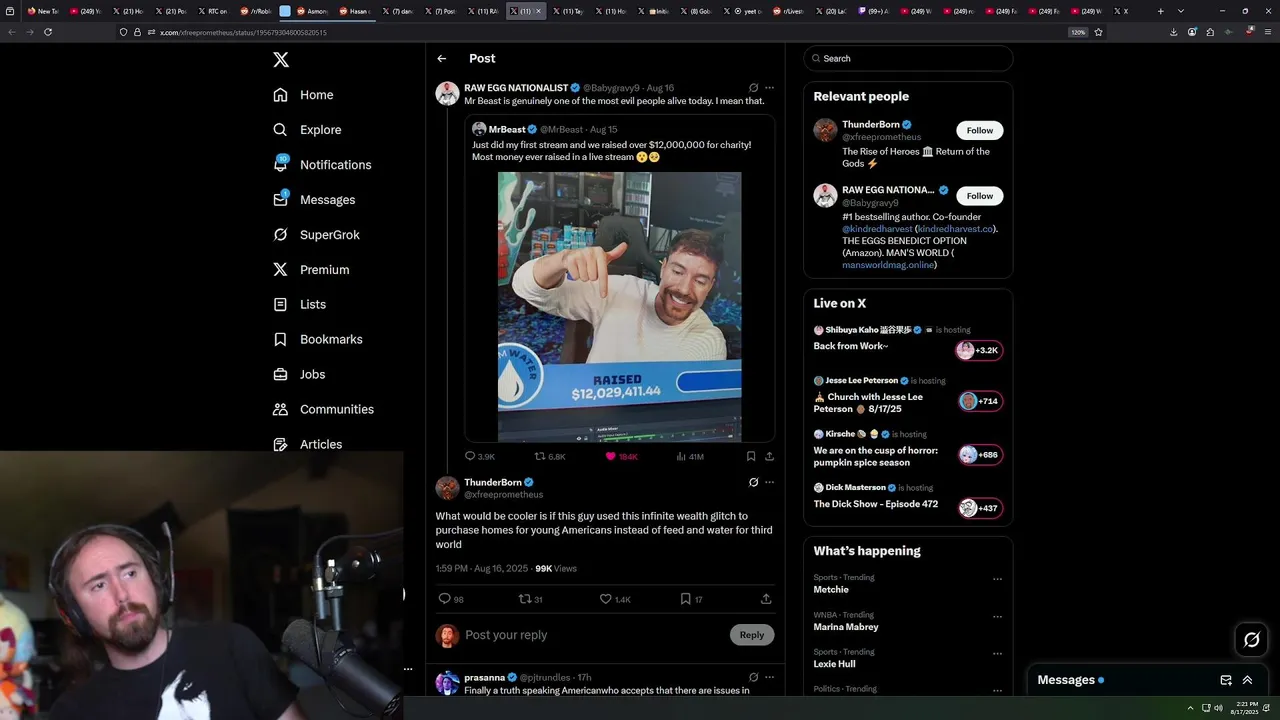Click the taskbar clock showing 2:23 PM
This screenshot has height=720, width=1280.
click(1246, 708)
